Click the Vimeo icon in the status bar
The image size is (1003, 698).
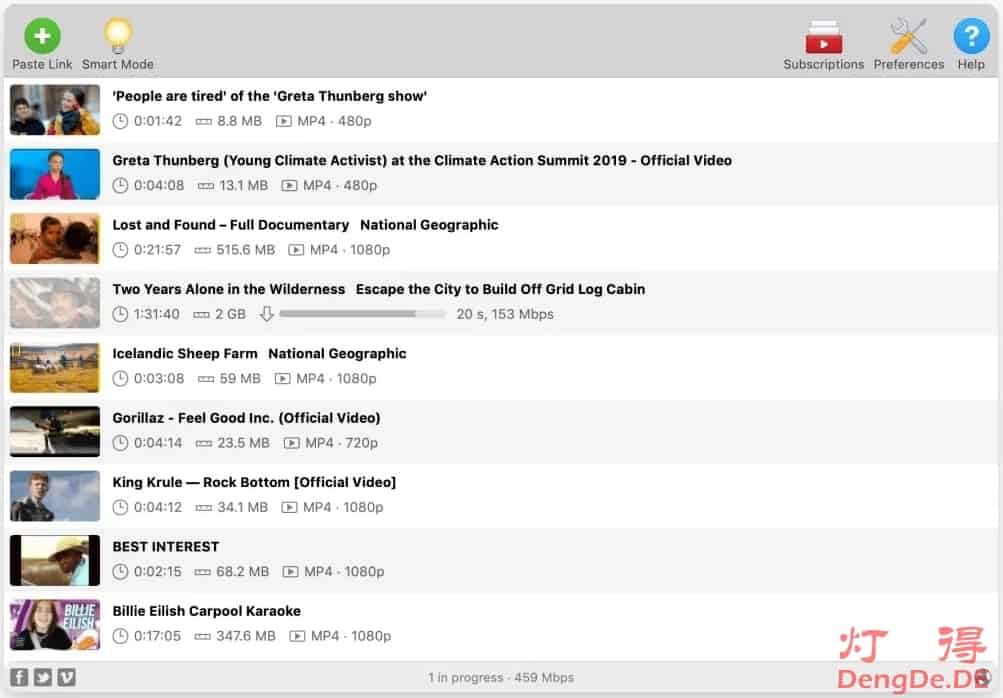66,677
